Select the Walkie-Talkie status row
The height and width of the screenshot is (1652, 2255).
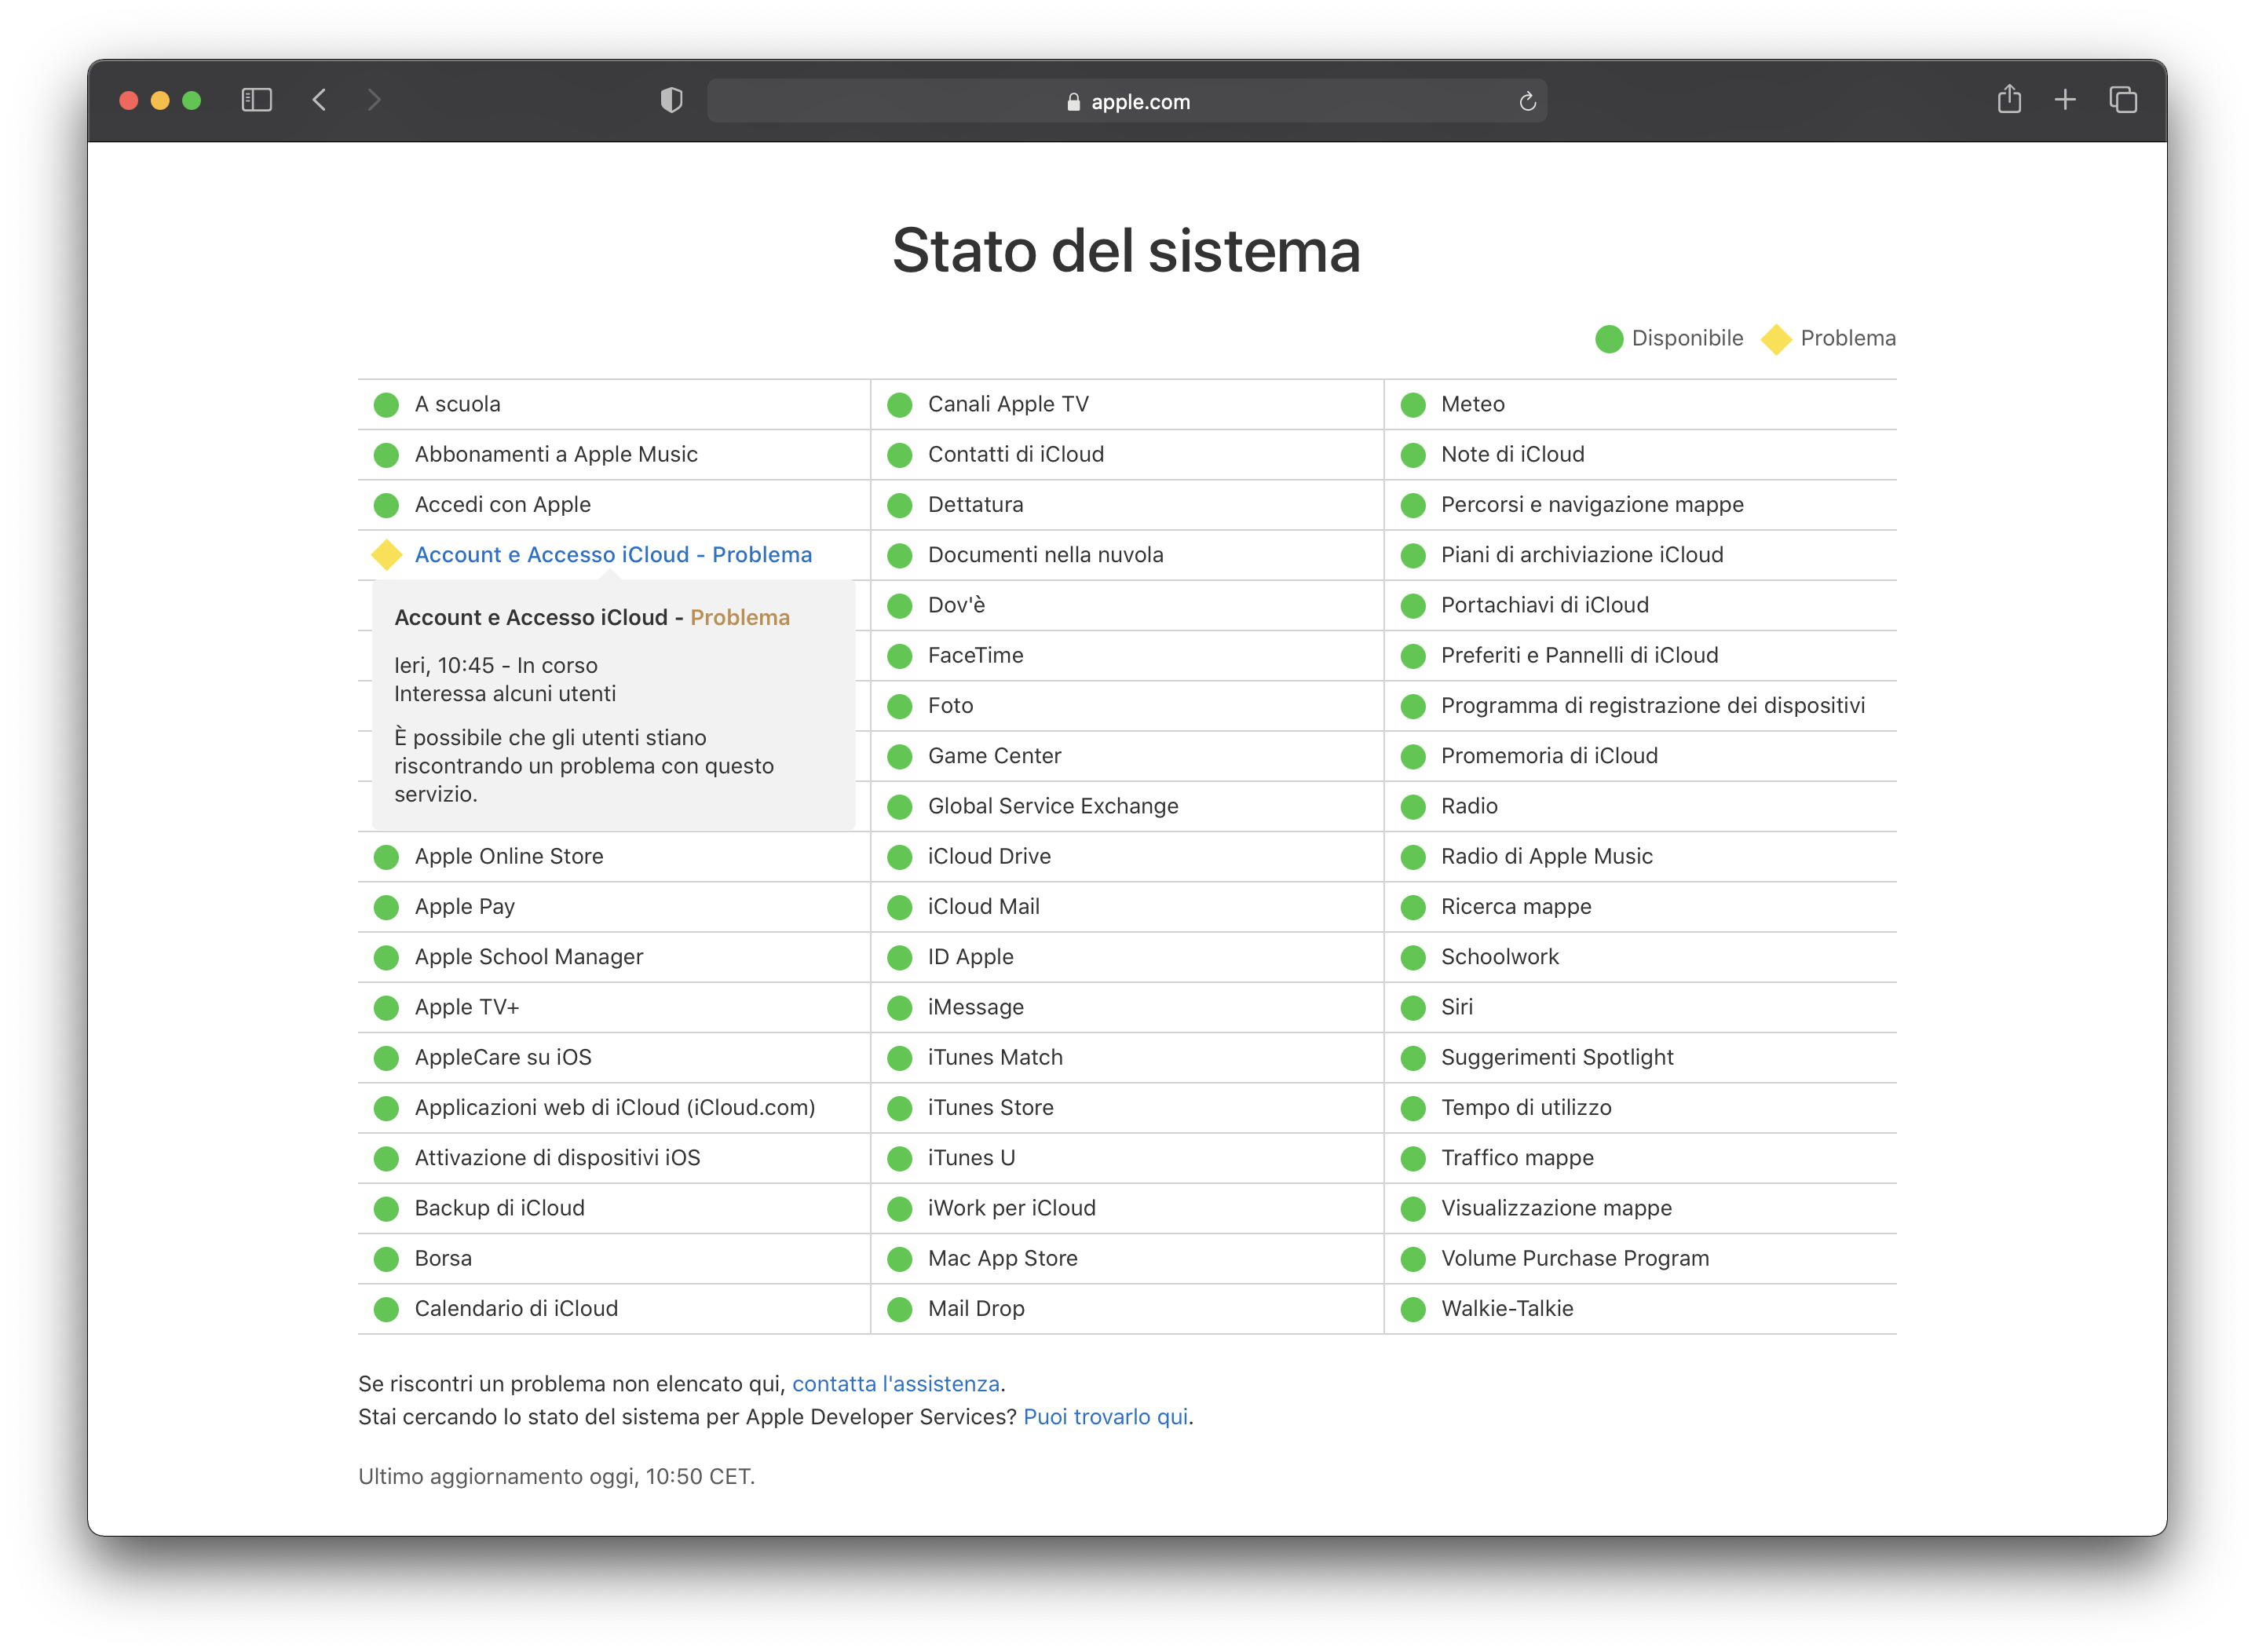(x=1506, y=1308)
